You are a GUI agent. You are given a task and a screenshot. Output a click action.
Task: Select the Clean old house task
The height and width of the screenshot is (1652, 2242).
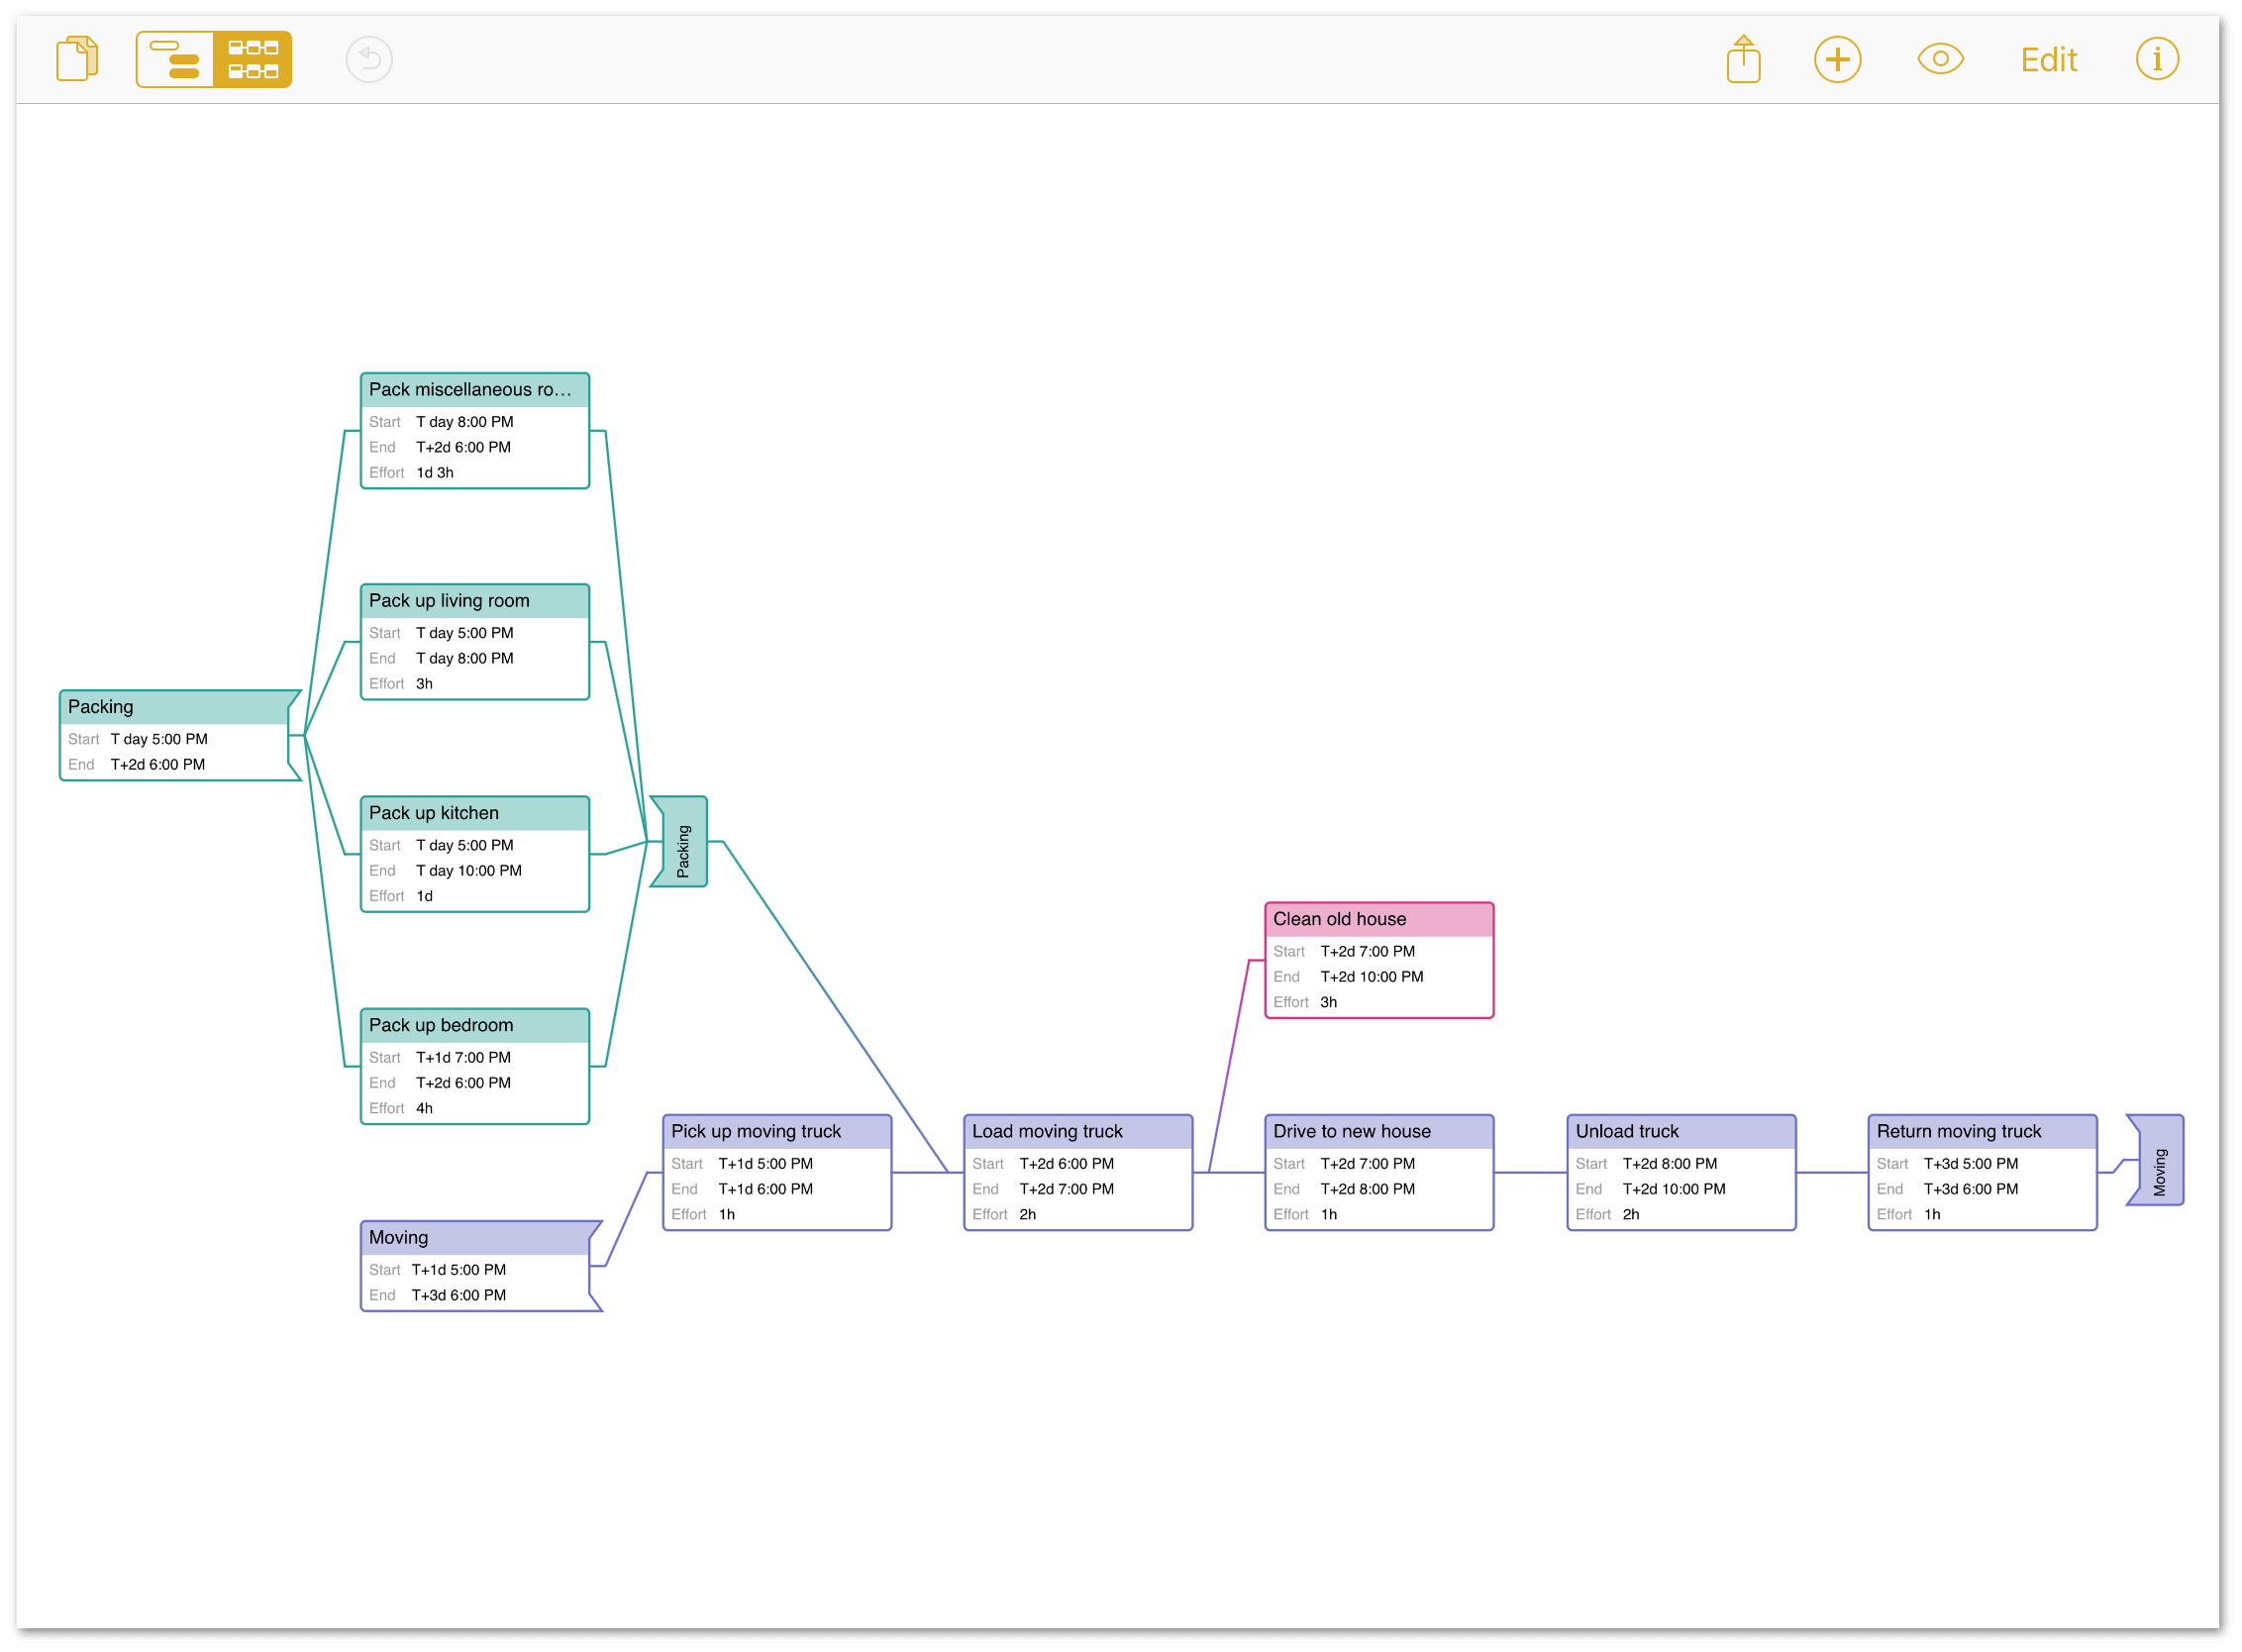coord(1379,961)
